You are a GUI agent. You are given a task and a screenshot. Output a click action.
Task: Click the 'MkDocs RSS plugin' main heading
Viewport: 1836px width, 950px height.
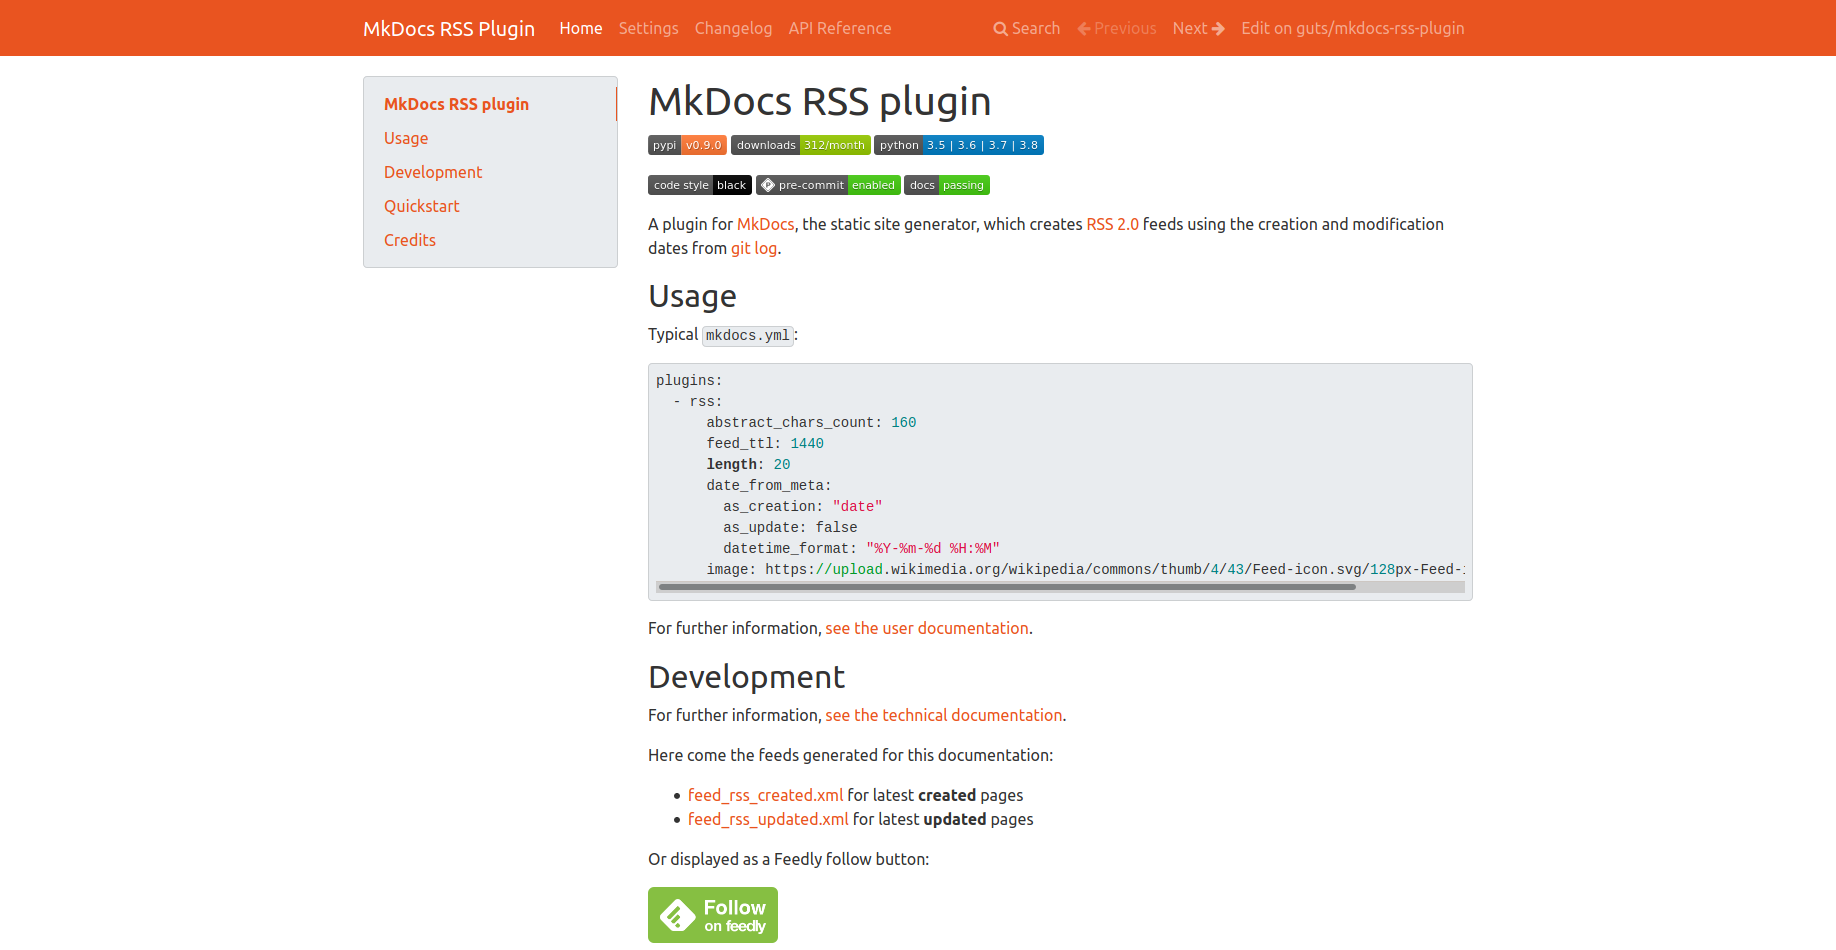click(820, 101)
